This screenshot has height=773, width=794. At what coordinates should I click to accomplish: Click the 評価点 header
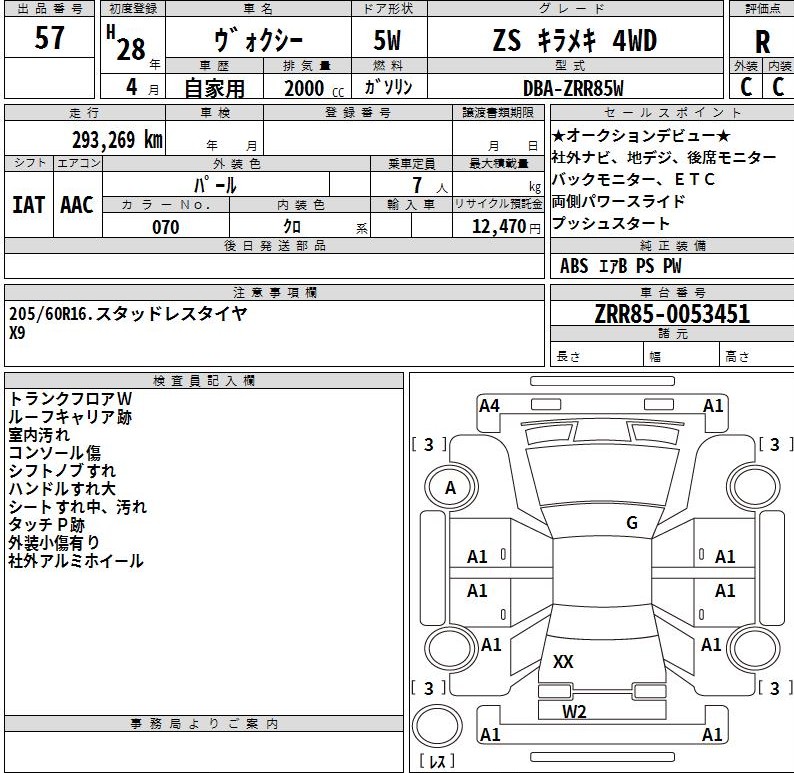(x=762, y=9)
